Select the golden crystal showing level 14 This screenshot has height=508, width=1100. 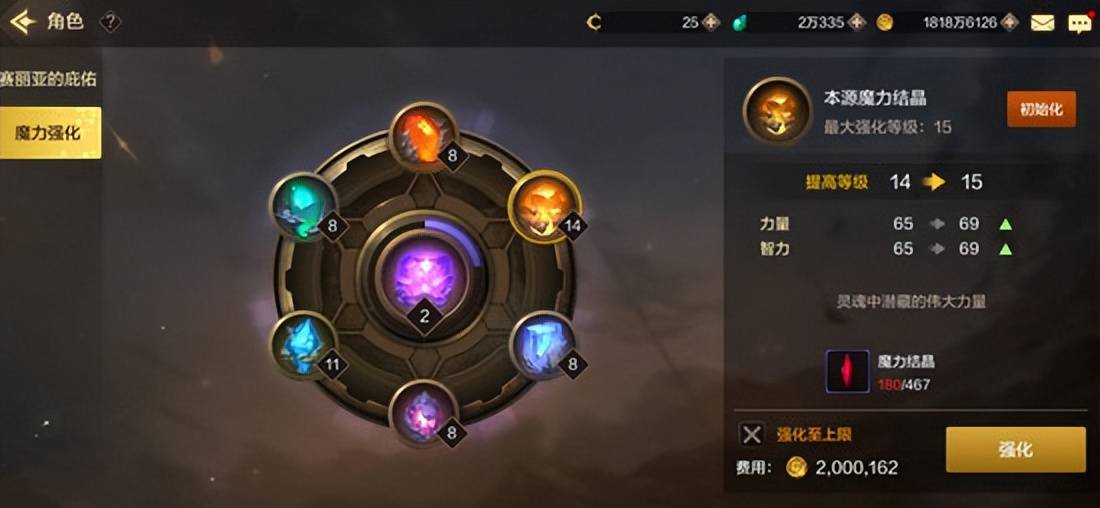point(544,207)
